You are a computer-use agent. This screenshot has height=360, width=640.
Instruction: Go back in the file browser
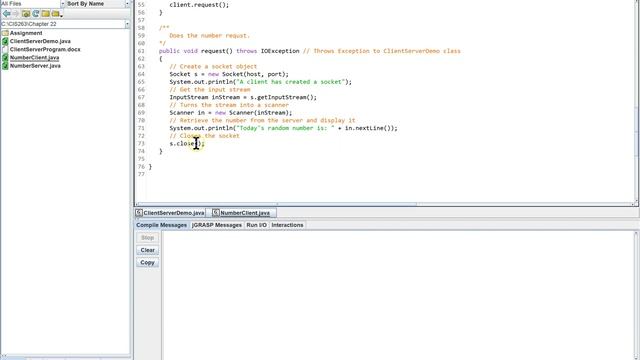coord(7,13)
